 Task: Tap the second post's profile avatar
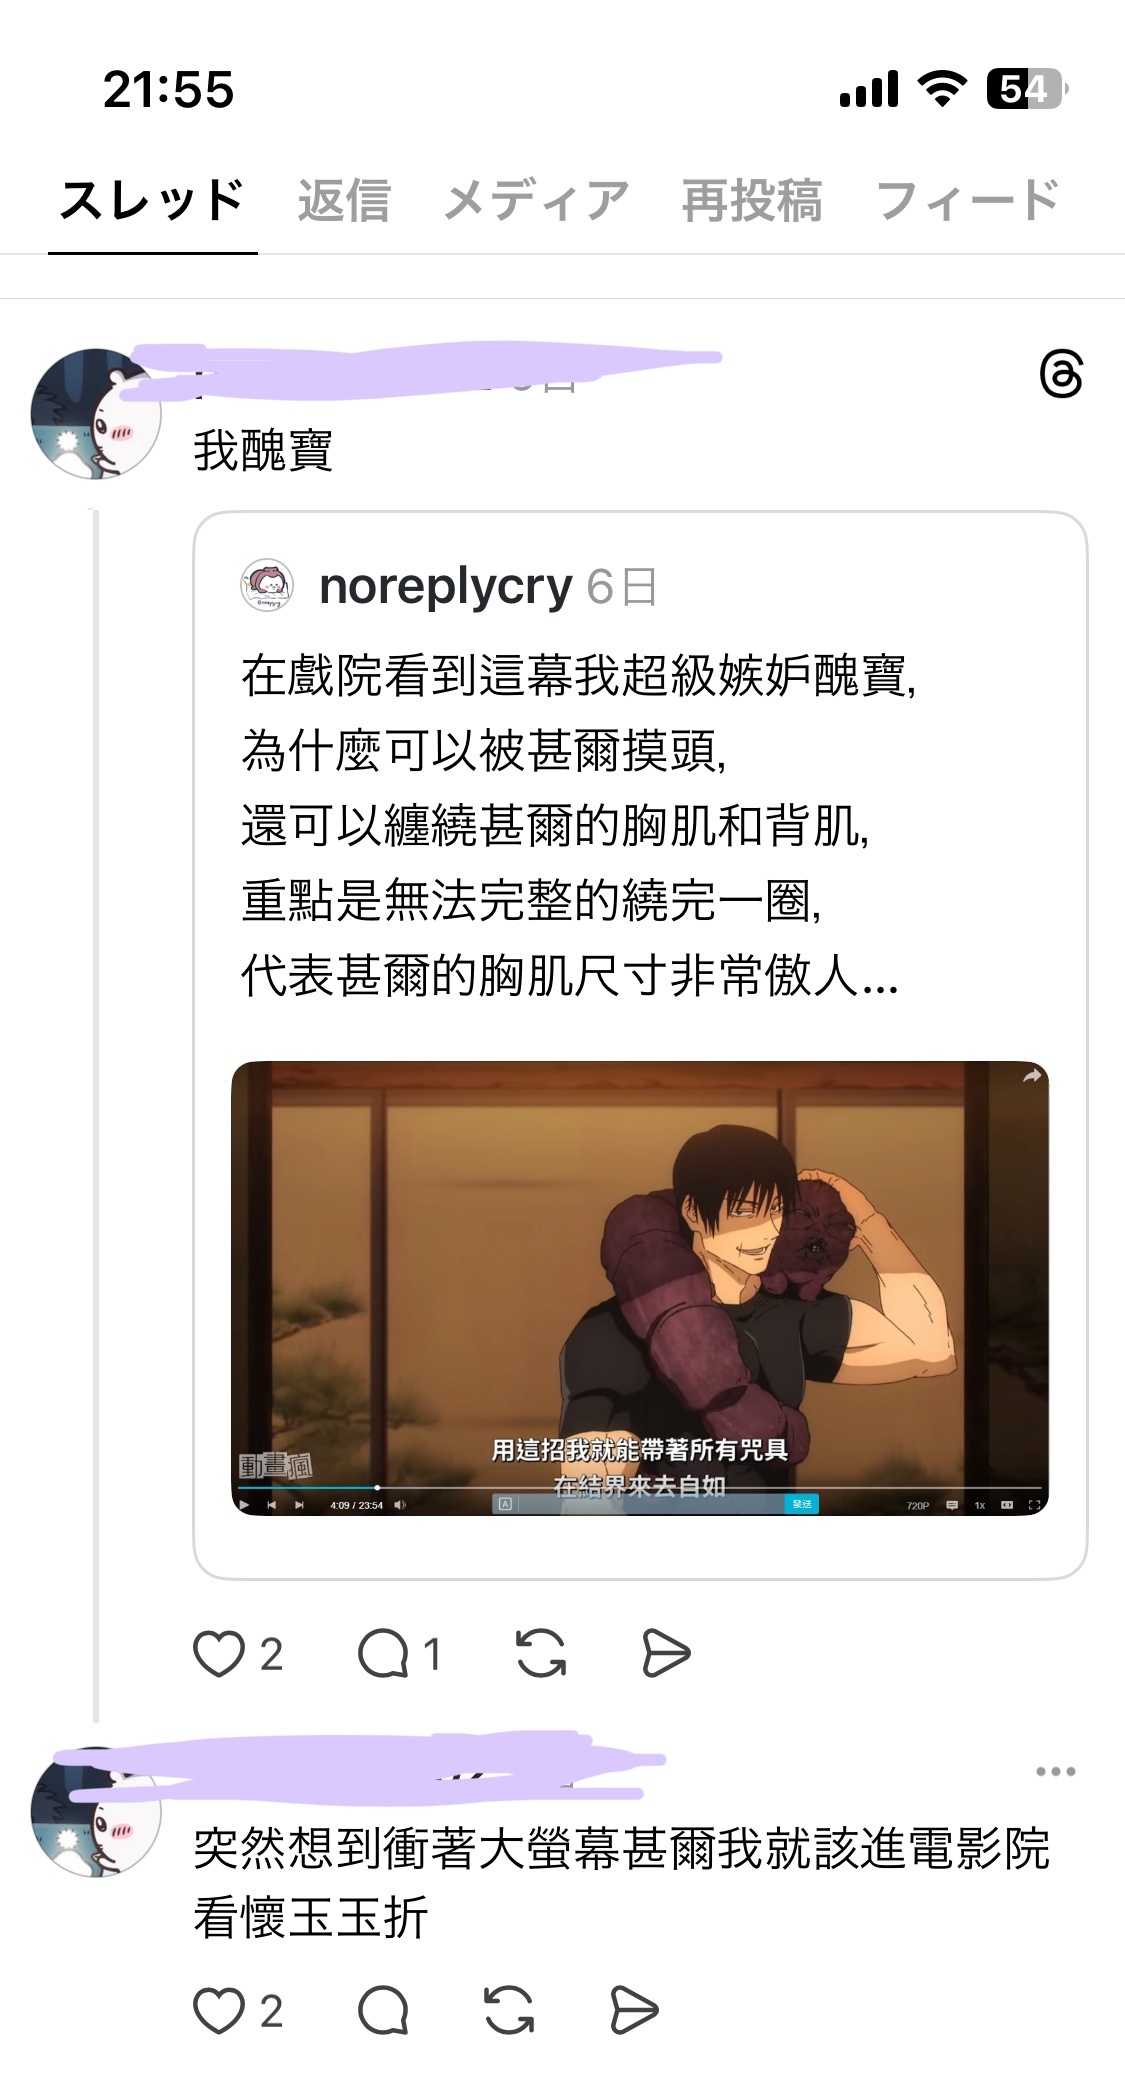click(96, 1812)
